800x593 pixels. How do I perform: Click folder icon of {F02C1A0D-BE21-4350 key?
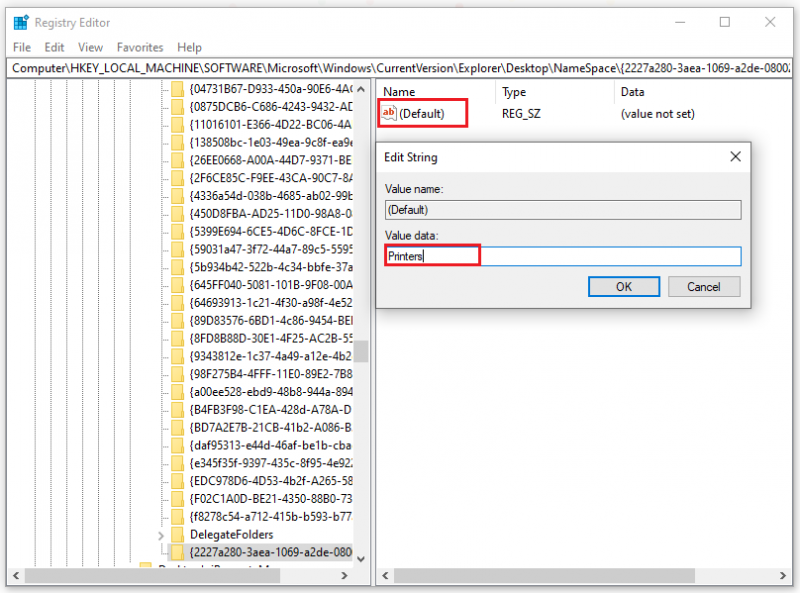(177, 499)
